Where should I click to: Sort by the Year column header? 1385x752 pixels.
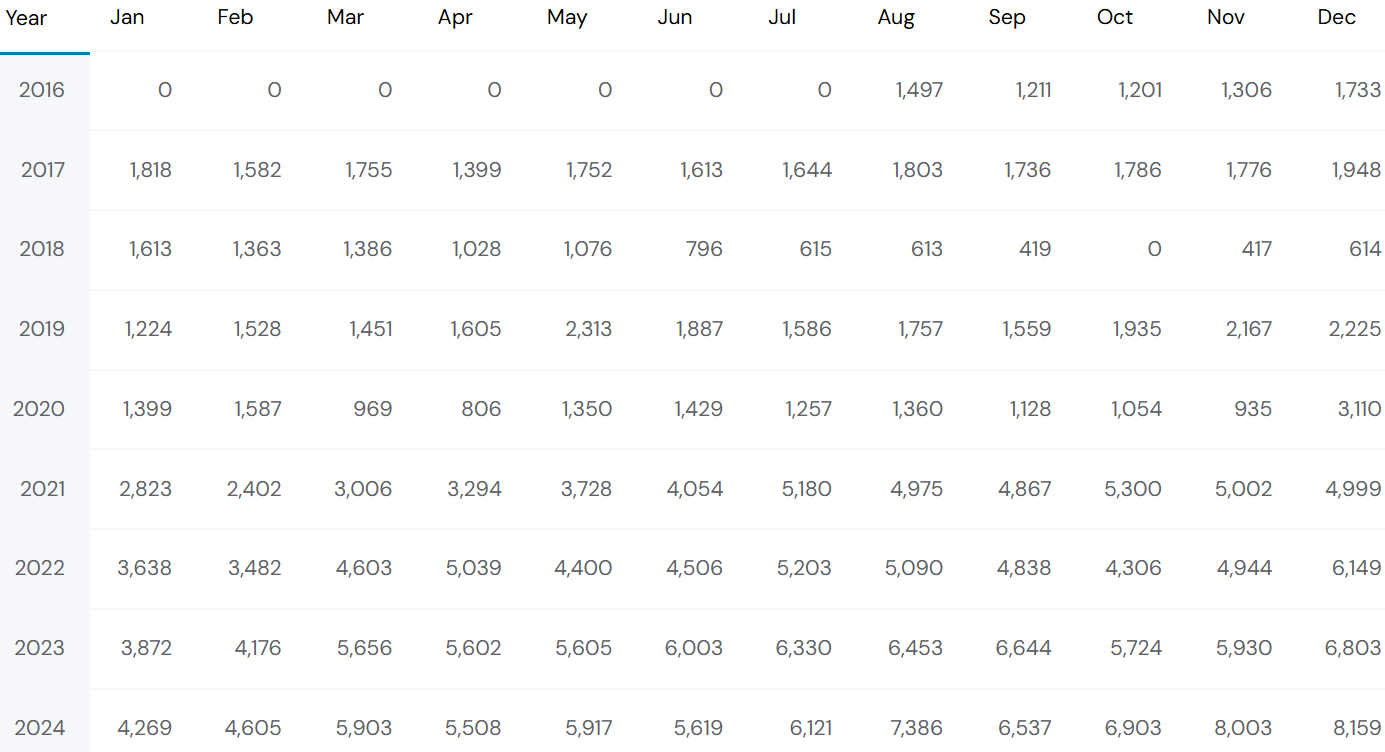pyautogui.click(x=27, y=18)
